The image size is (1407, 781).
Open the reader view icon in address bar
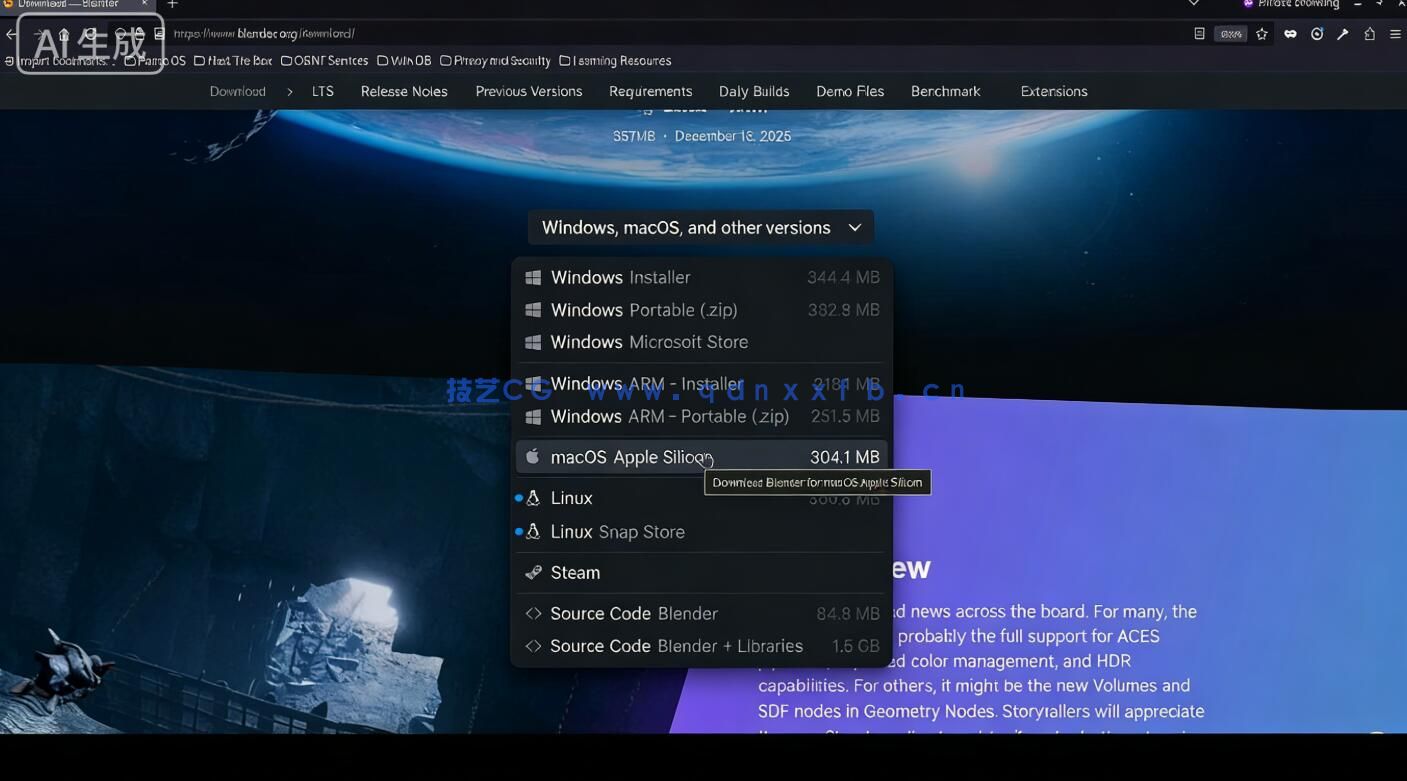click(1199, 34)
